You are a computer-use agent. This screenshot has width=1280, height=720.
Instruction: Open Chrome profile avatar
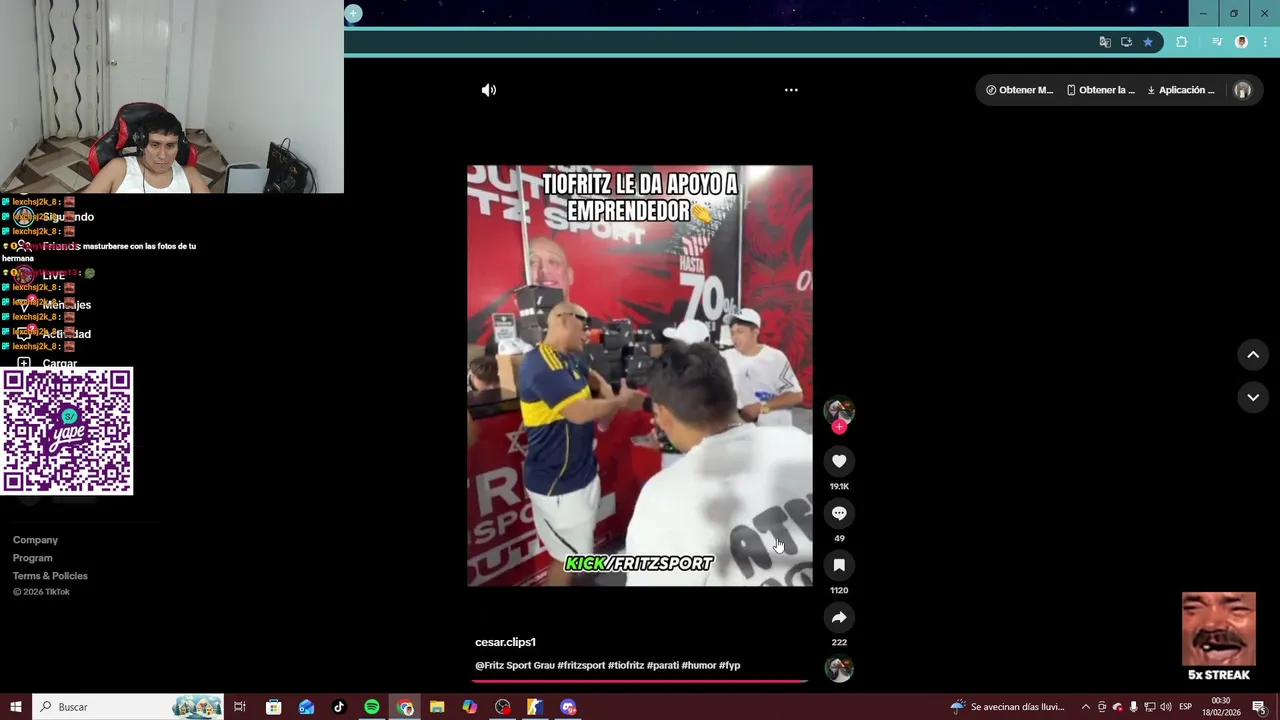coord(1241,42)
